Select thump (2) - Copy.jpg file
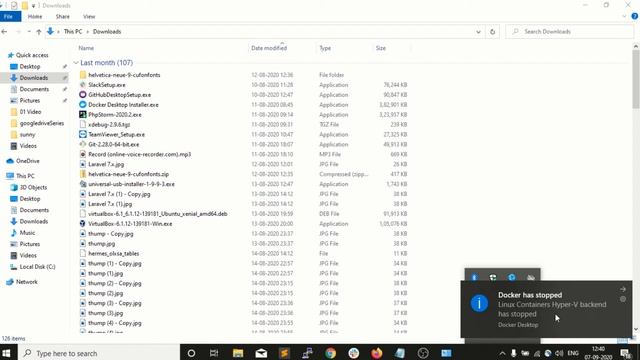 pyautogui.click(x=115, y=283)
